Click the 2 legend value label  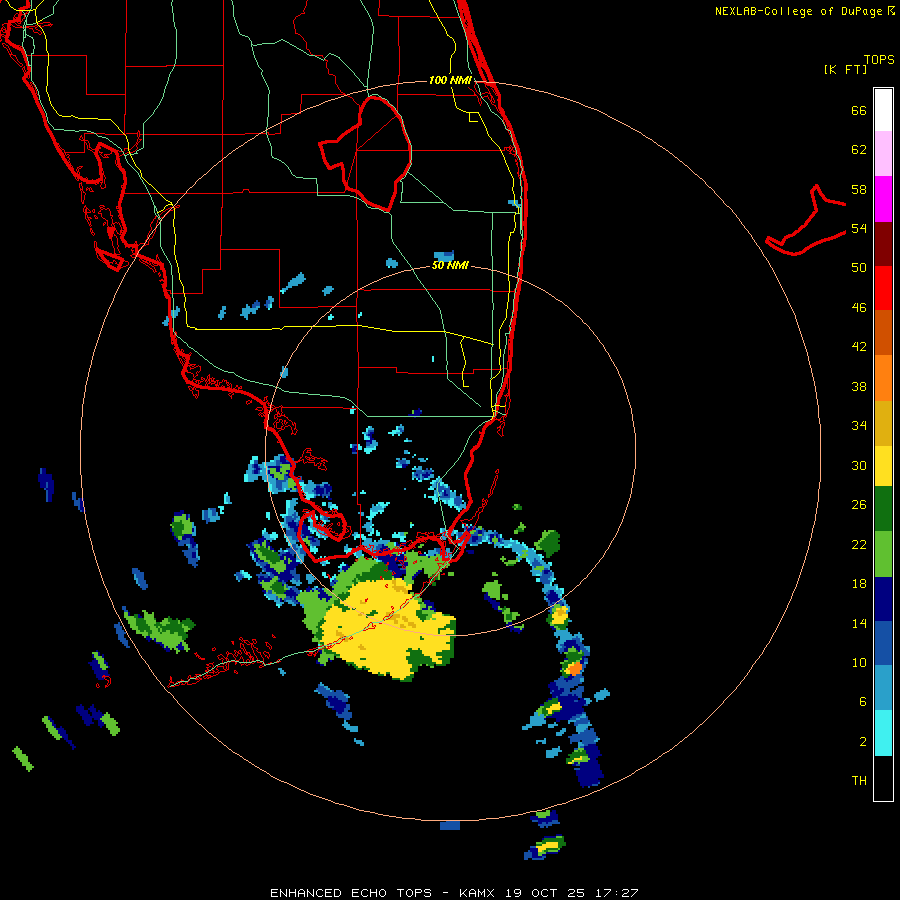[x=863, y=742]
